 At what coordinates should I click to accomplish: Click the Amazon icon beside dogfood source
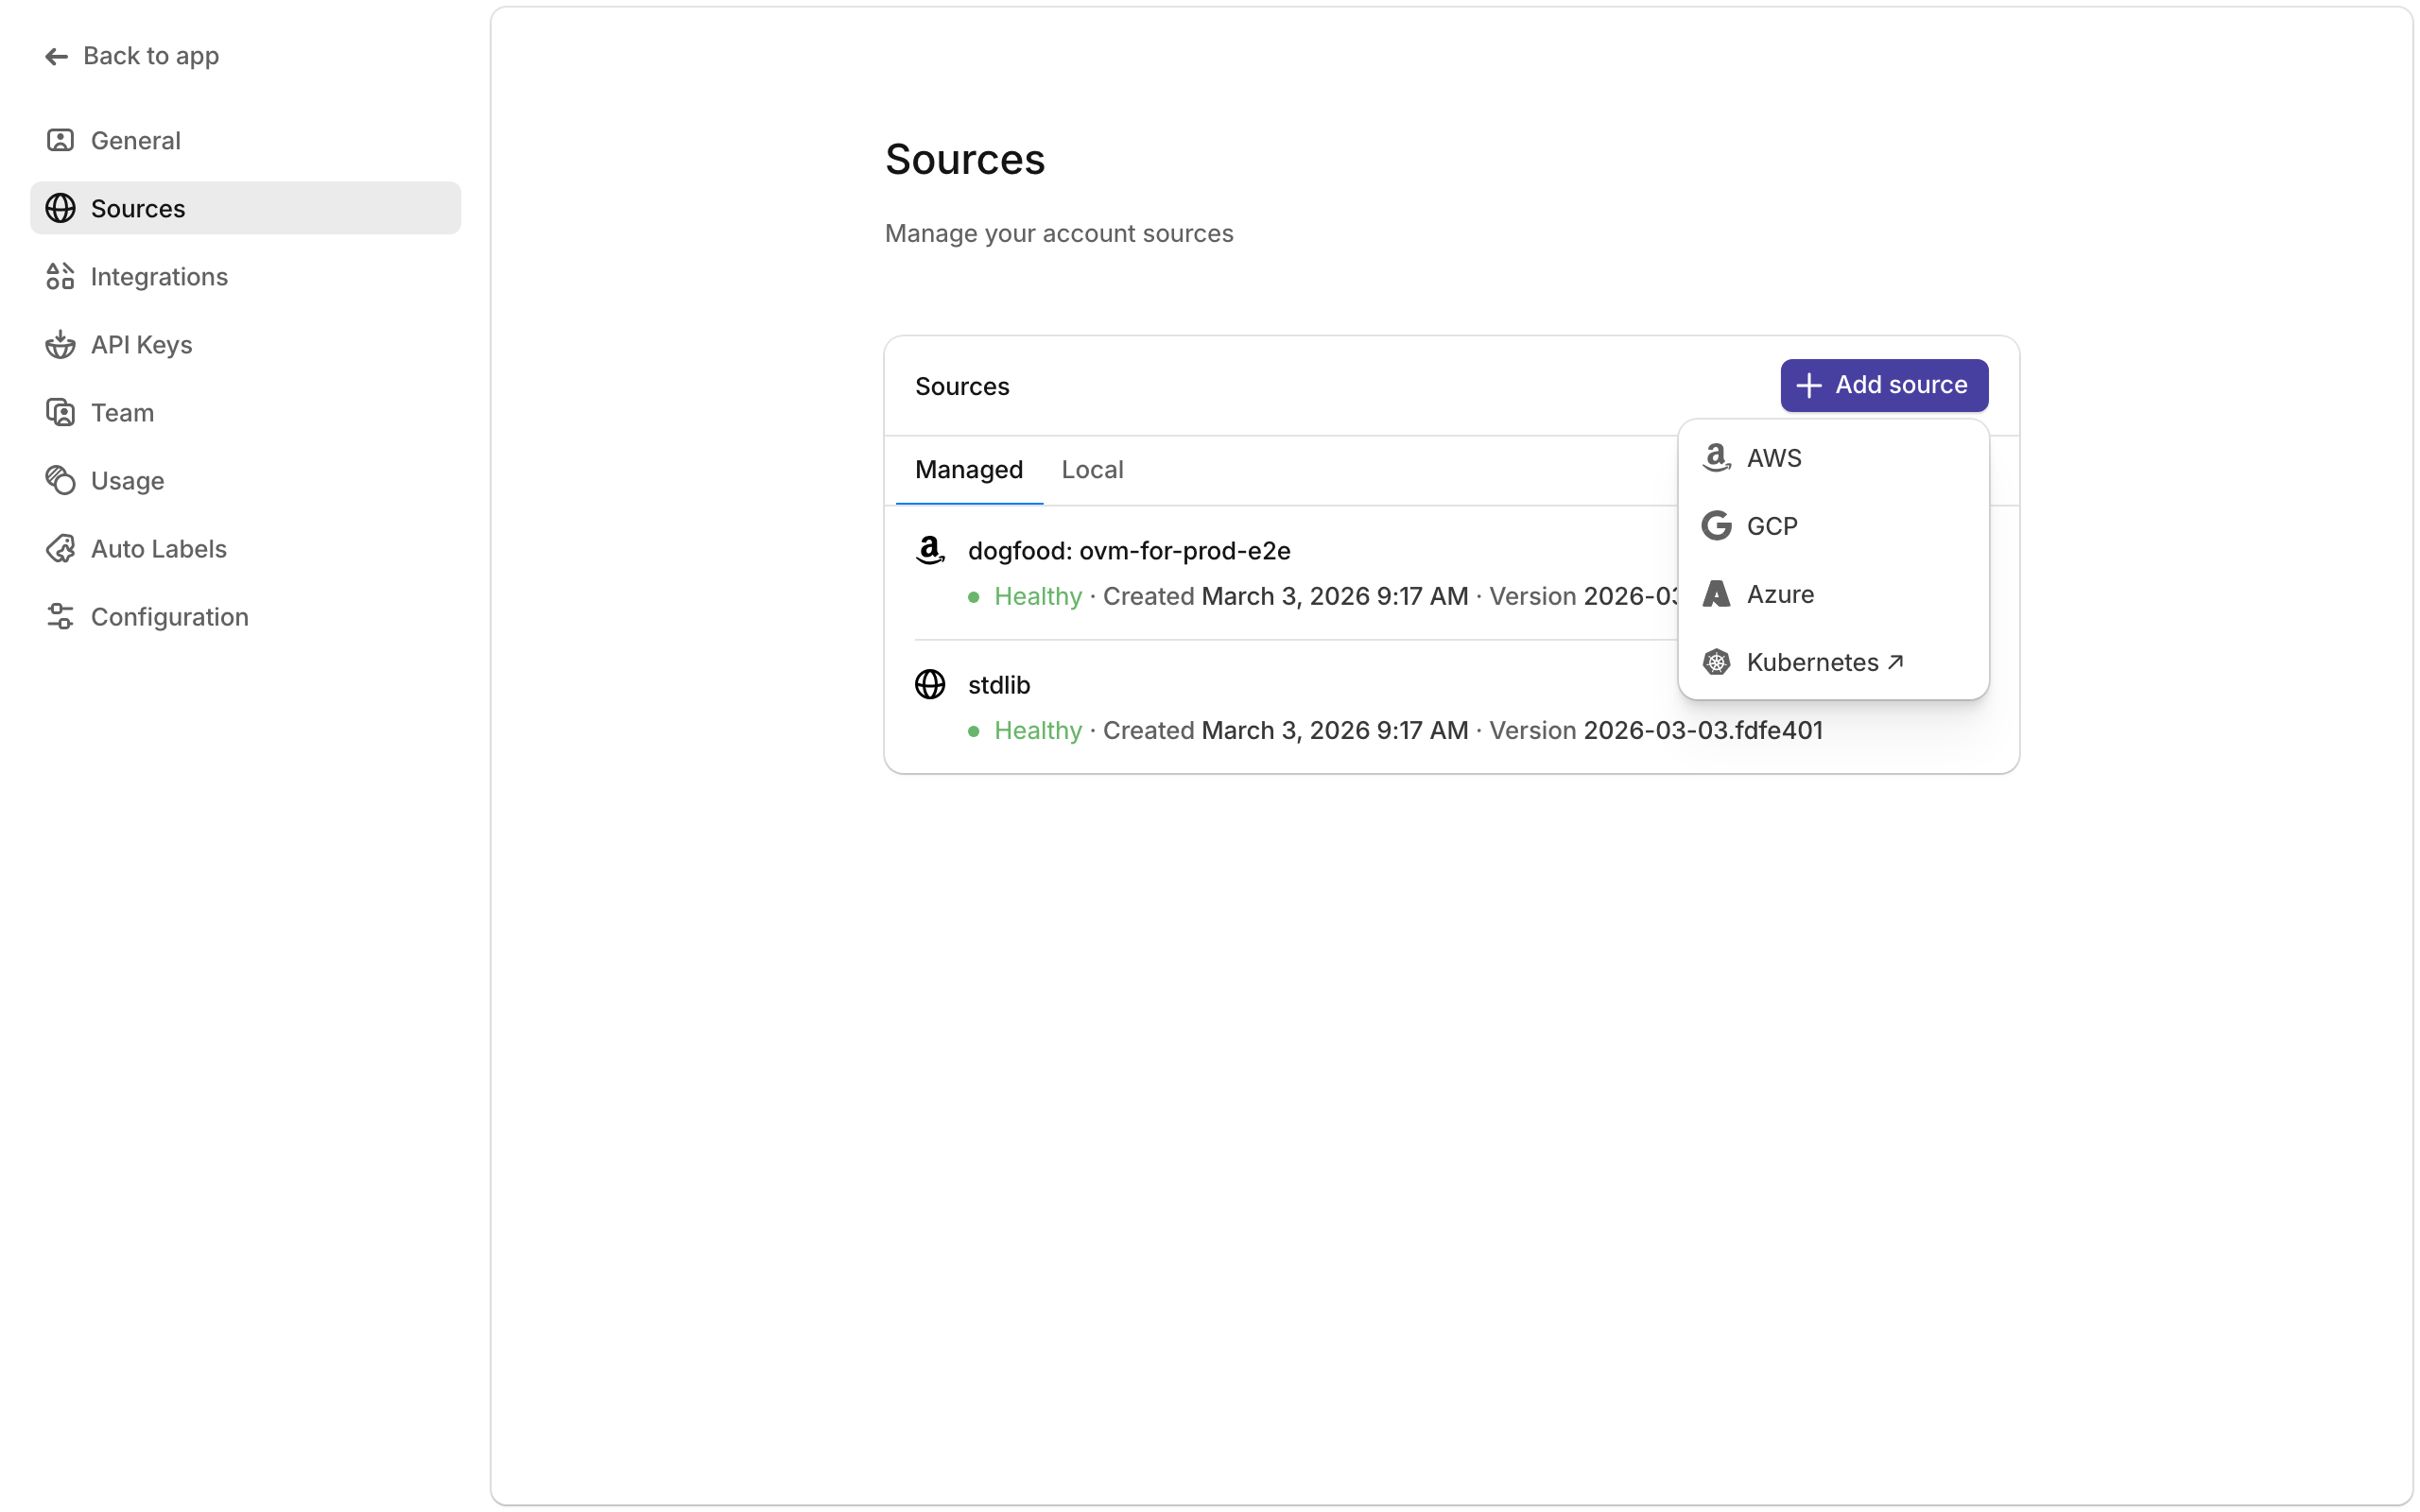pos(930,550)
